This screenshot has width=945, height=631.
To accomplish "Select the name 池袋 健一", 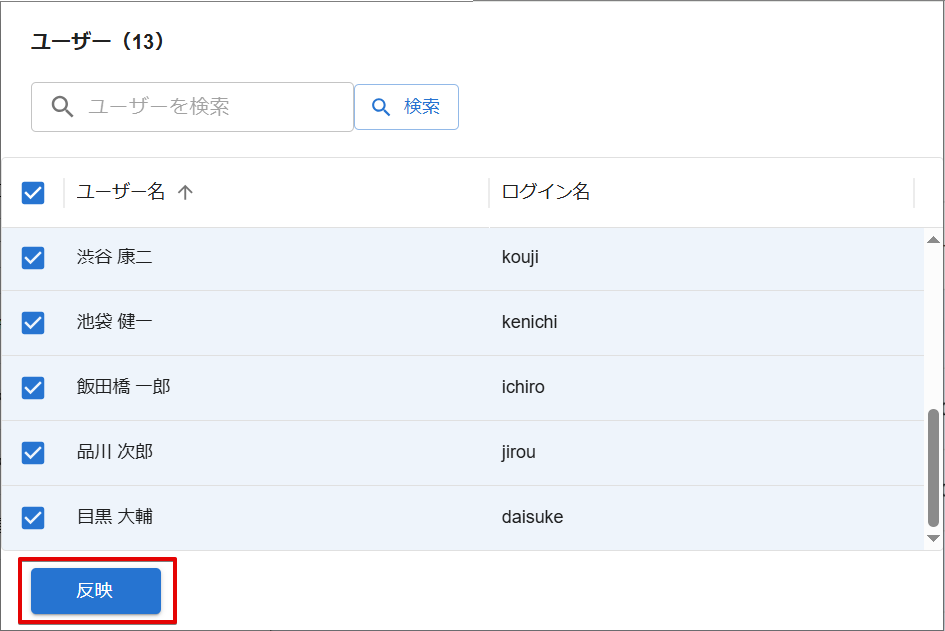I will click(x=115, y=322).
